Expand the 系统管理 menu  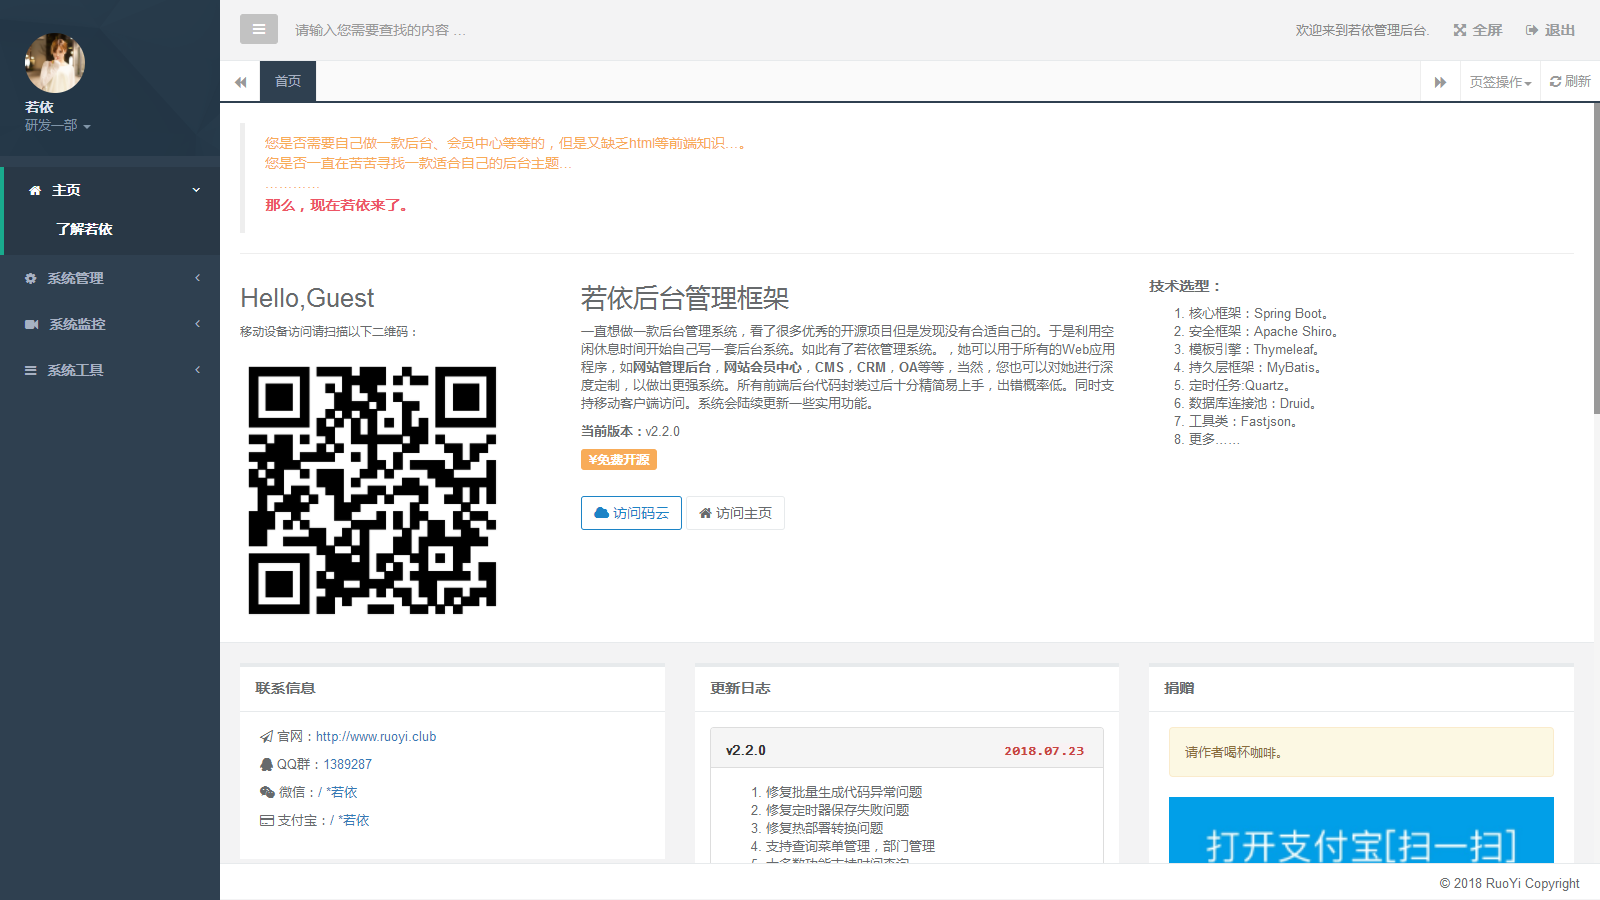click(x=110, y=278)
